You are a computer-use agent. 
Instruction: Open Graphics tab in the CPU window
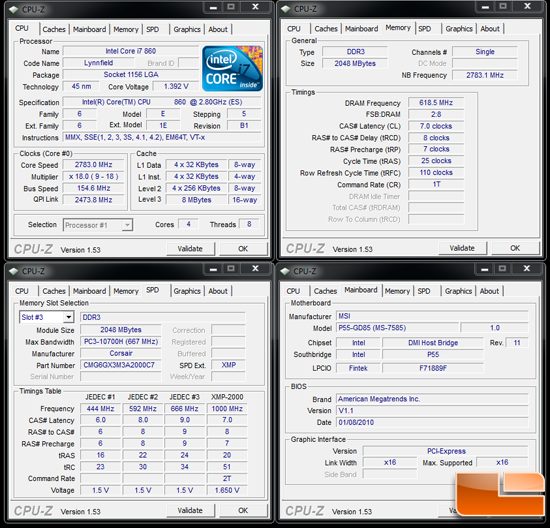click(187, 29)
